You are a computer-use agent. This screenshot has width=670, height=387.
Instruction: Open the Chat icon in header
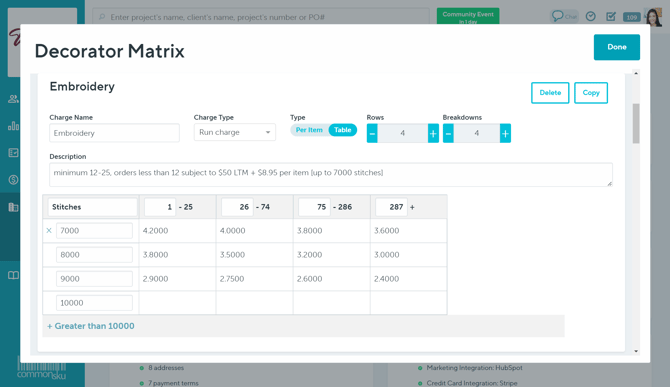click(x=564, y=16)
